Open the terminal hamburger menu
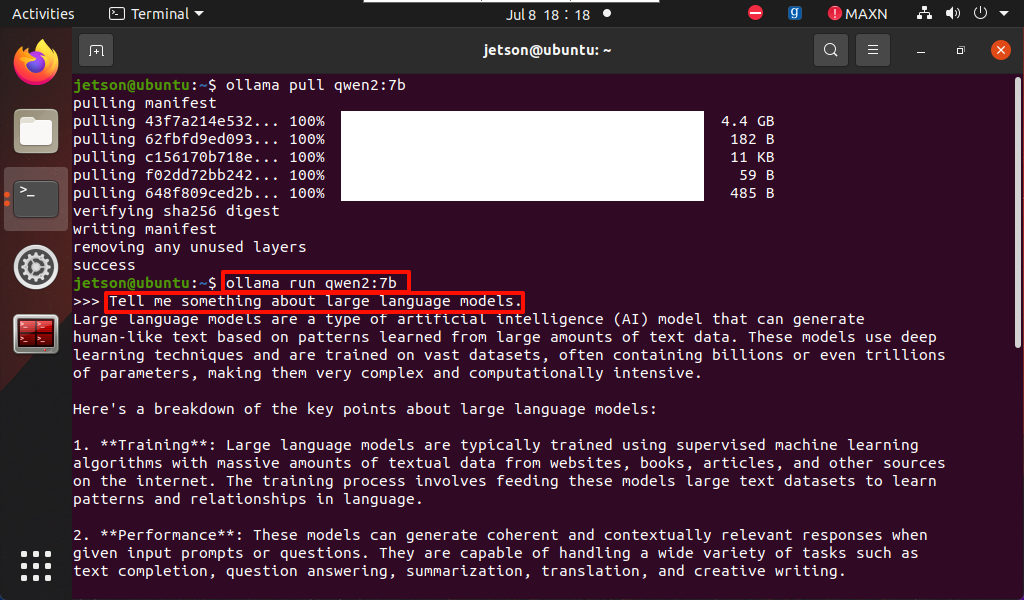 tap(872, 50)
